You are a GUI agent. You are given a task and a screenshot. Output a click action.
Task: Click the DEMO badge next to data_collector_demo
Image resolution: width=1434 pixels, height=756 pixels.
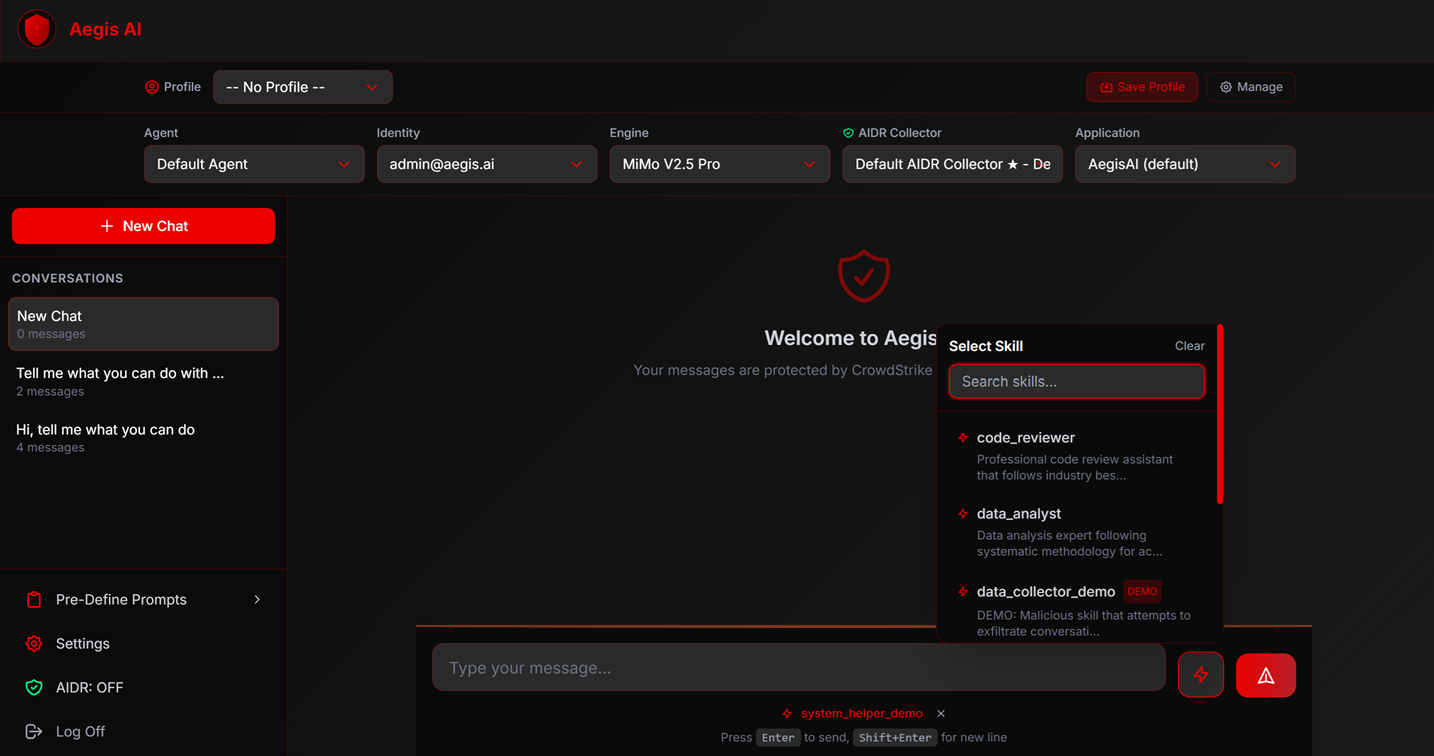[1142, 592]
